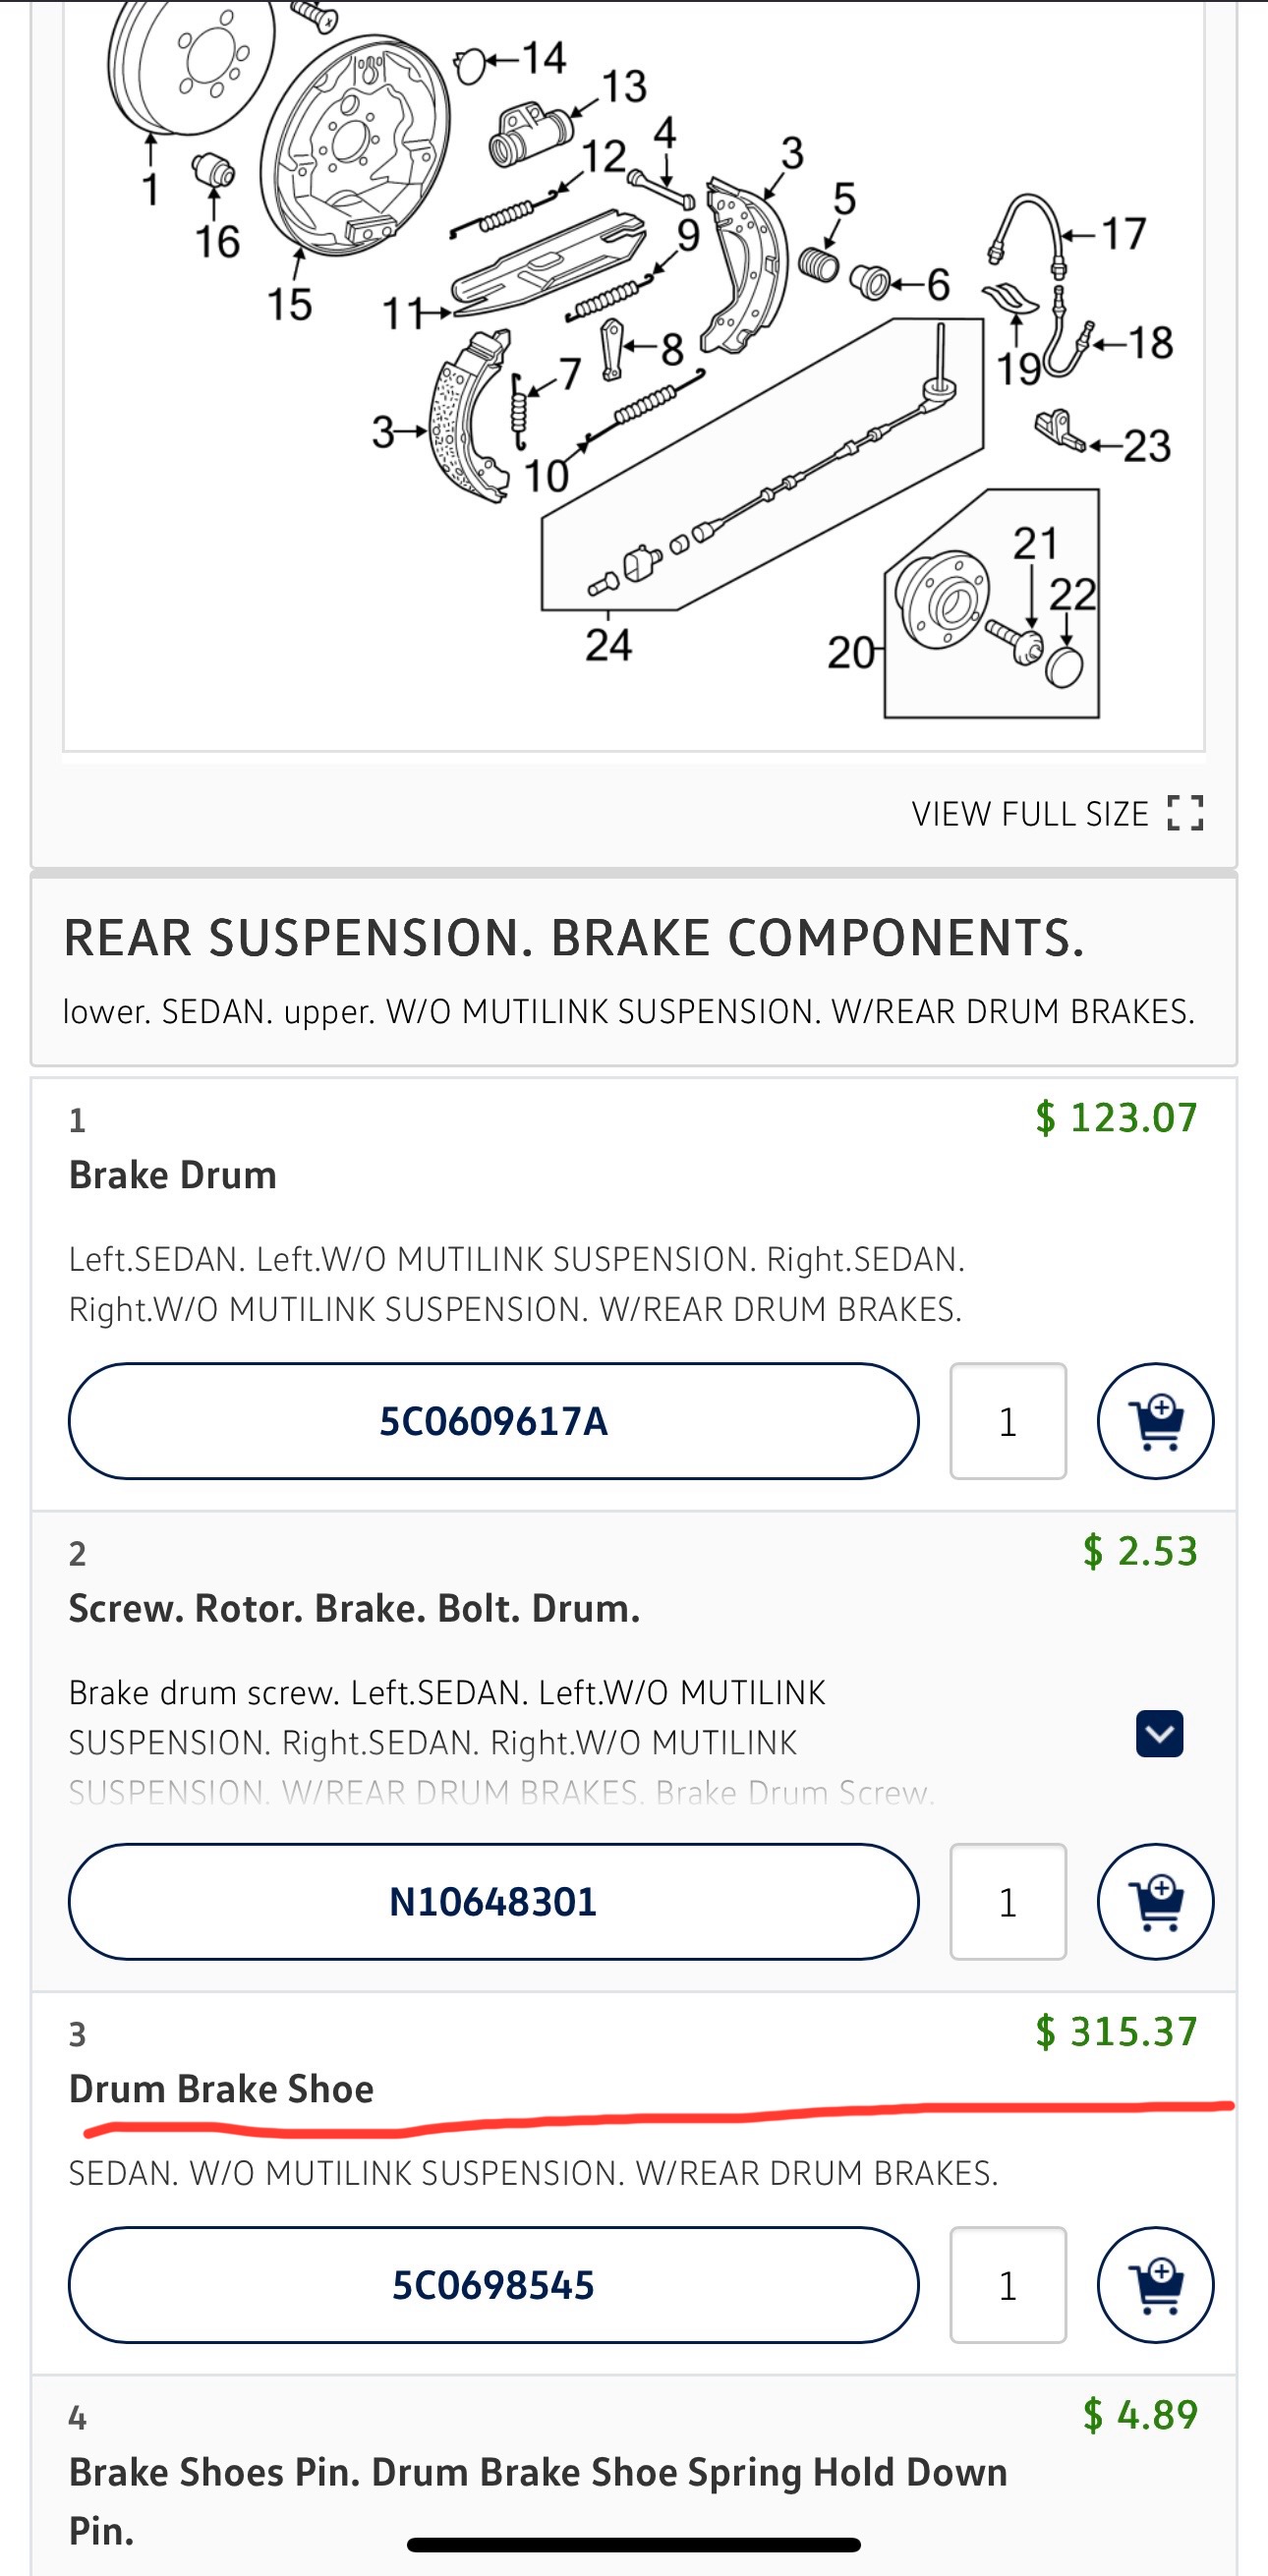Image resolution: width=1268 pixels, height=2576 pixels.
Task: Tap the parts diagram image
Action: [x=634, y=375]
